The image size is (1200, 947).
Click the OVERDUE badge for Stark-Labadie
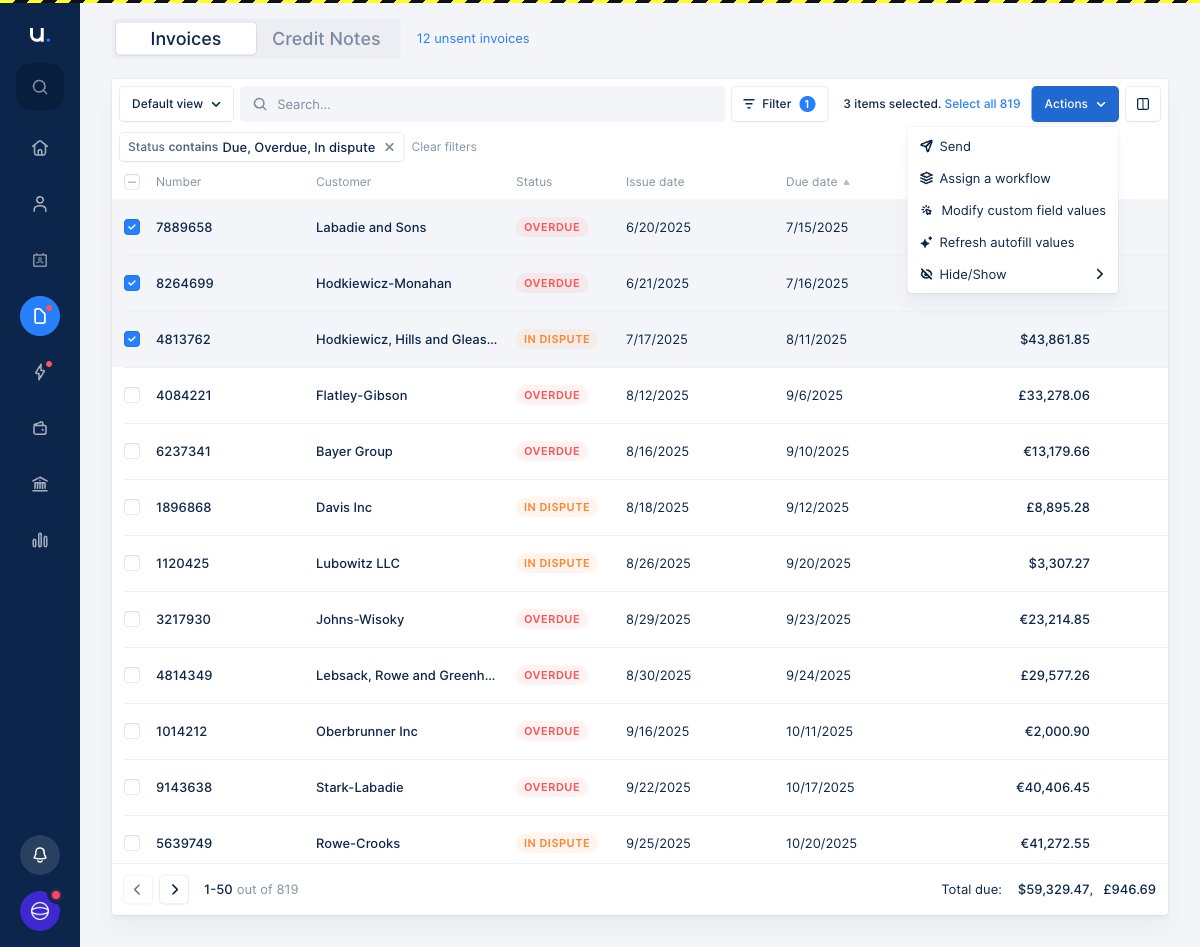click(552, 787)
